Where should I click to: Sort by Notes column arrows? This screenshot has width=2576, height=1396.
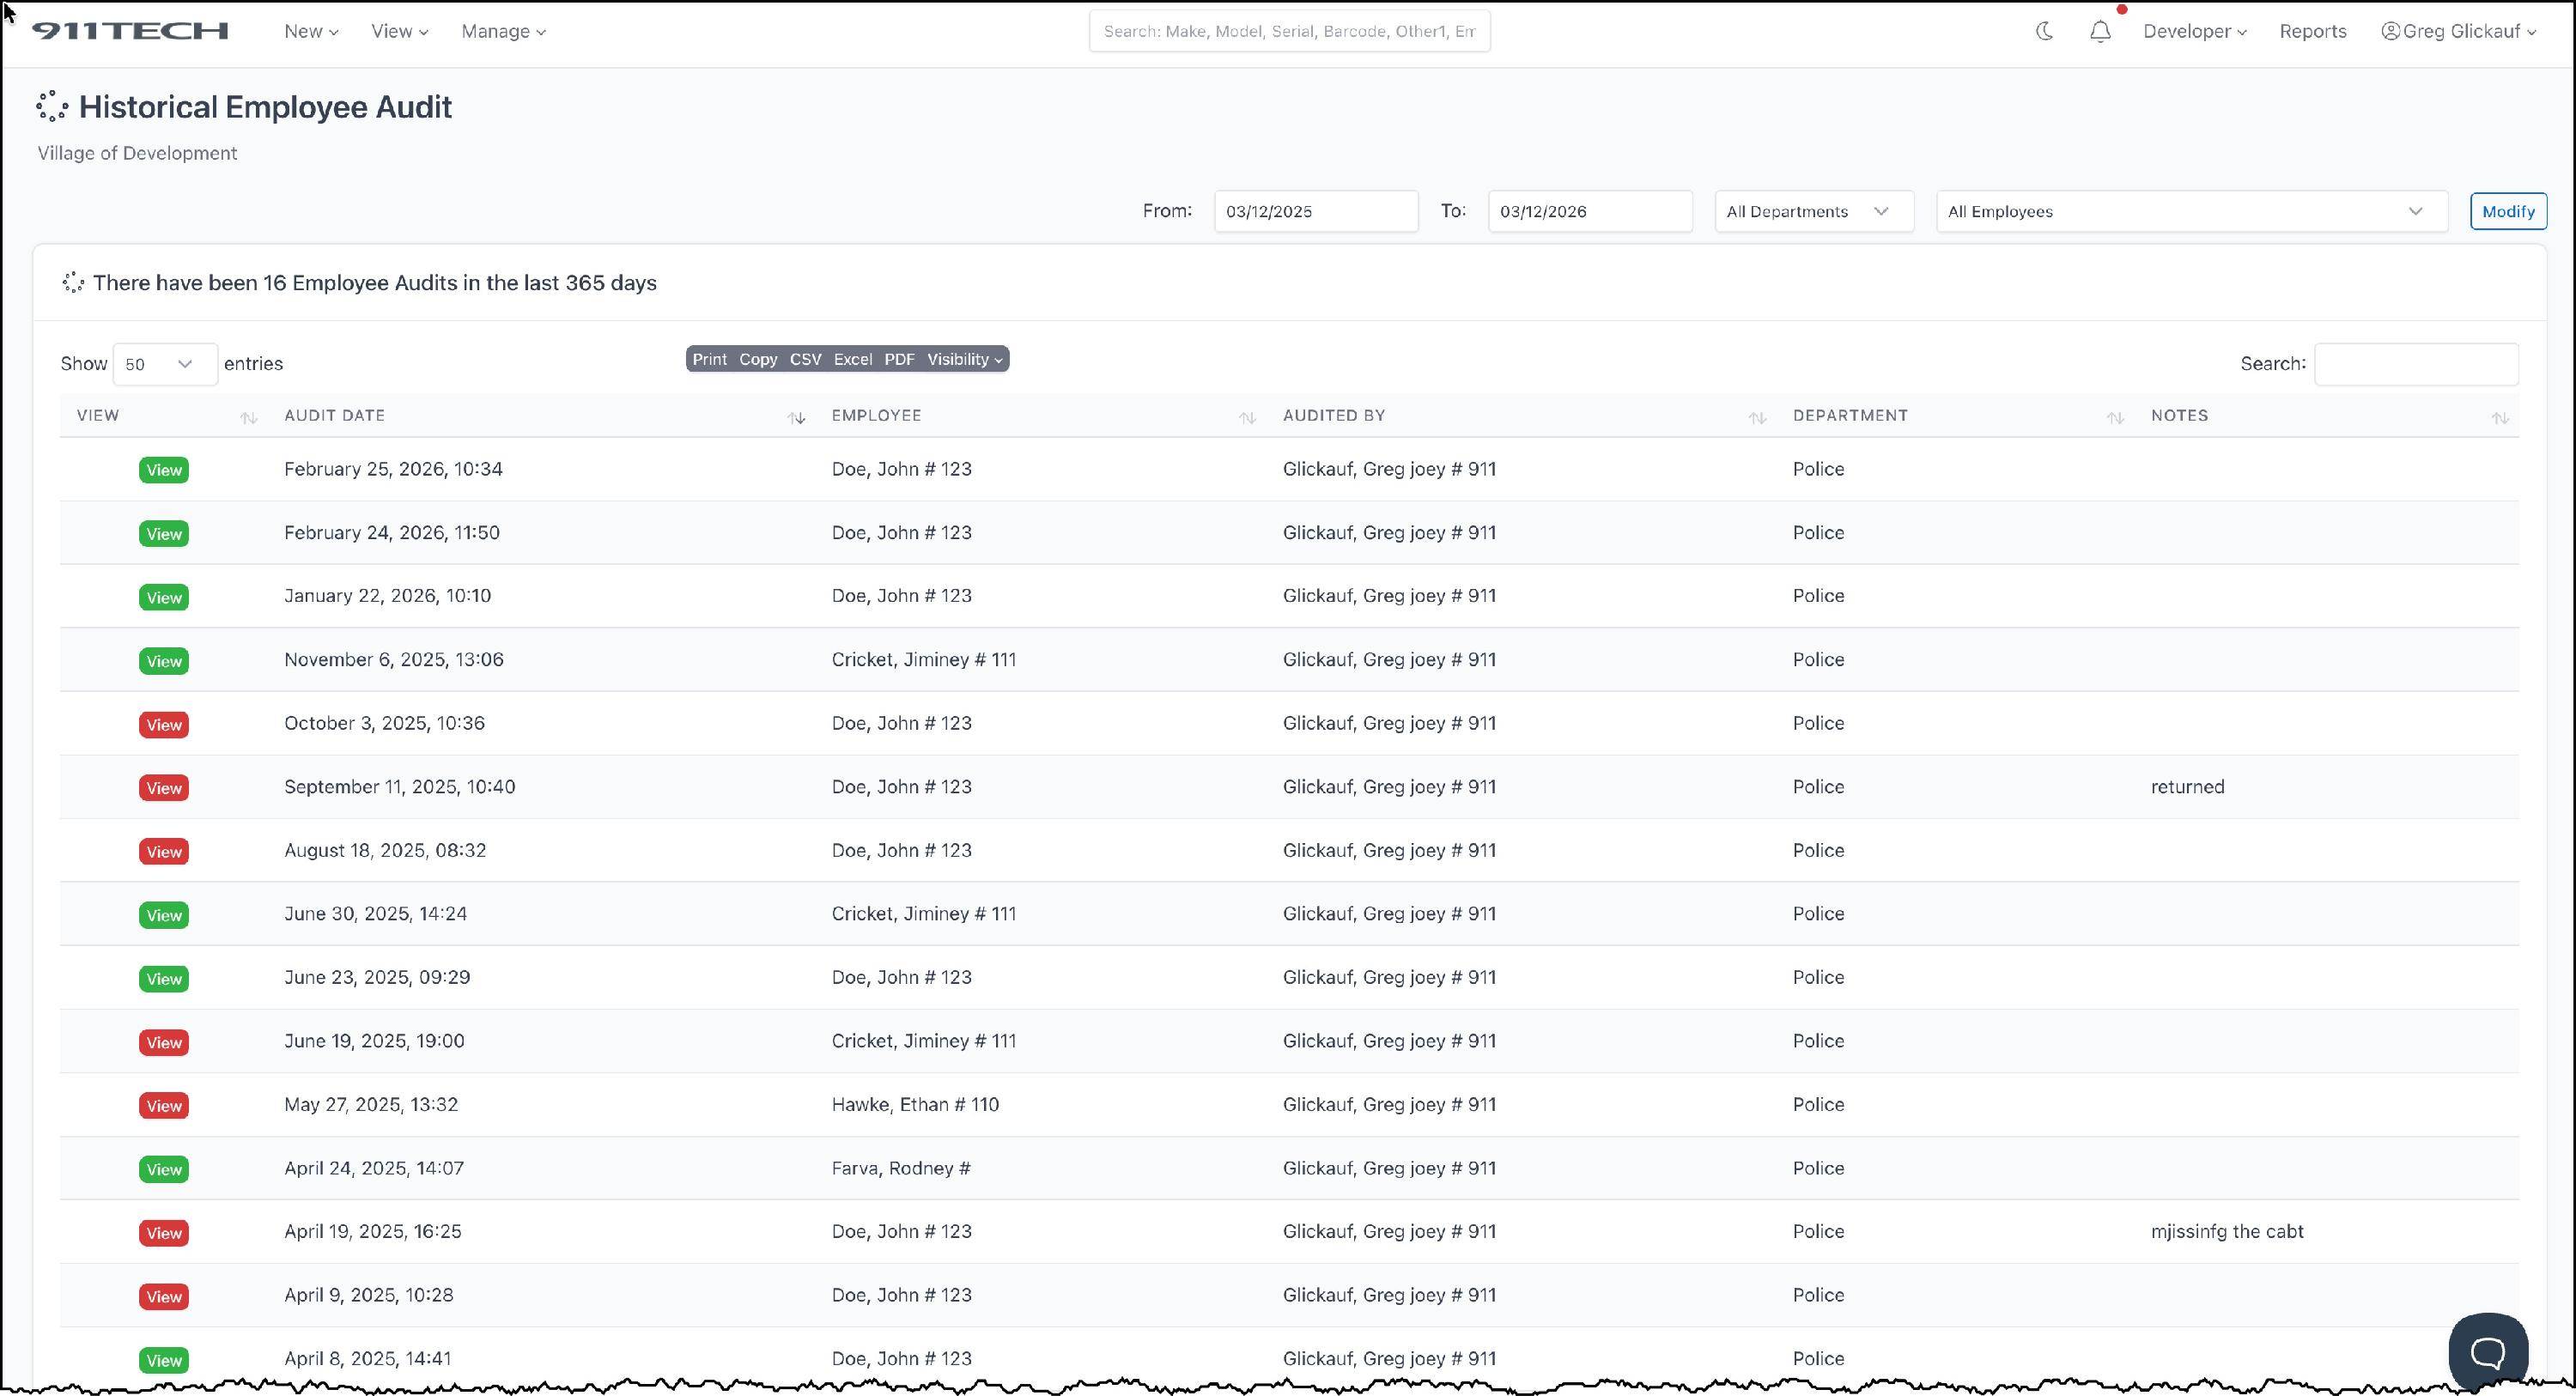[2500, 417]
